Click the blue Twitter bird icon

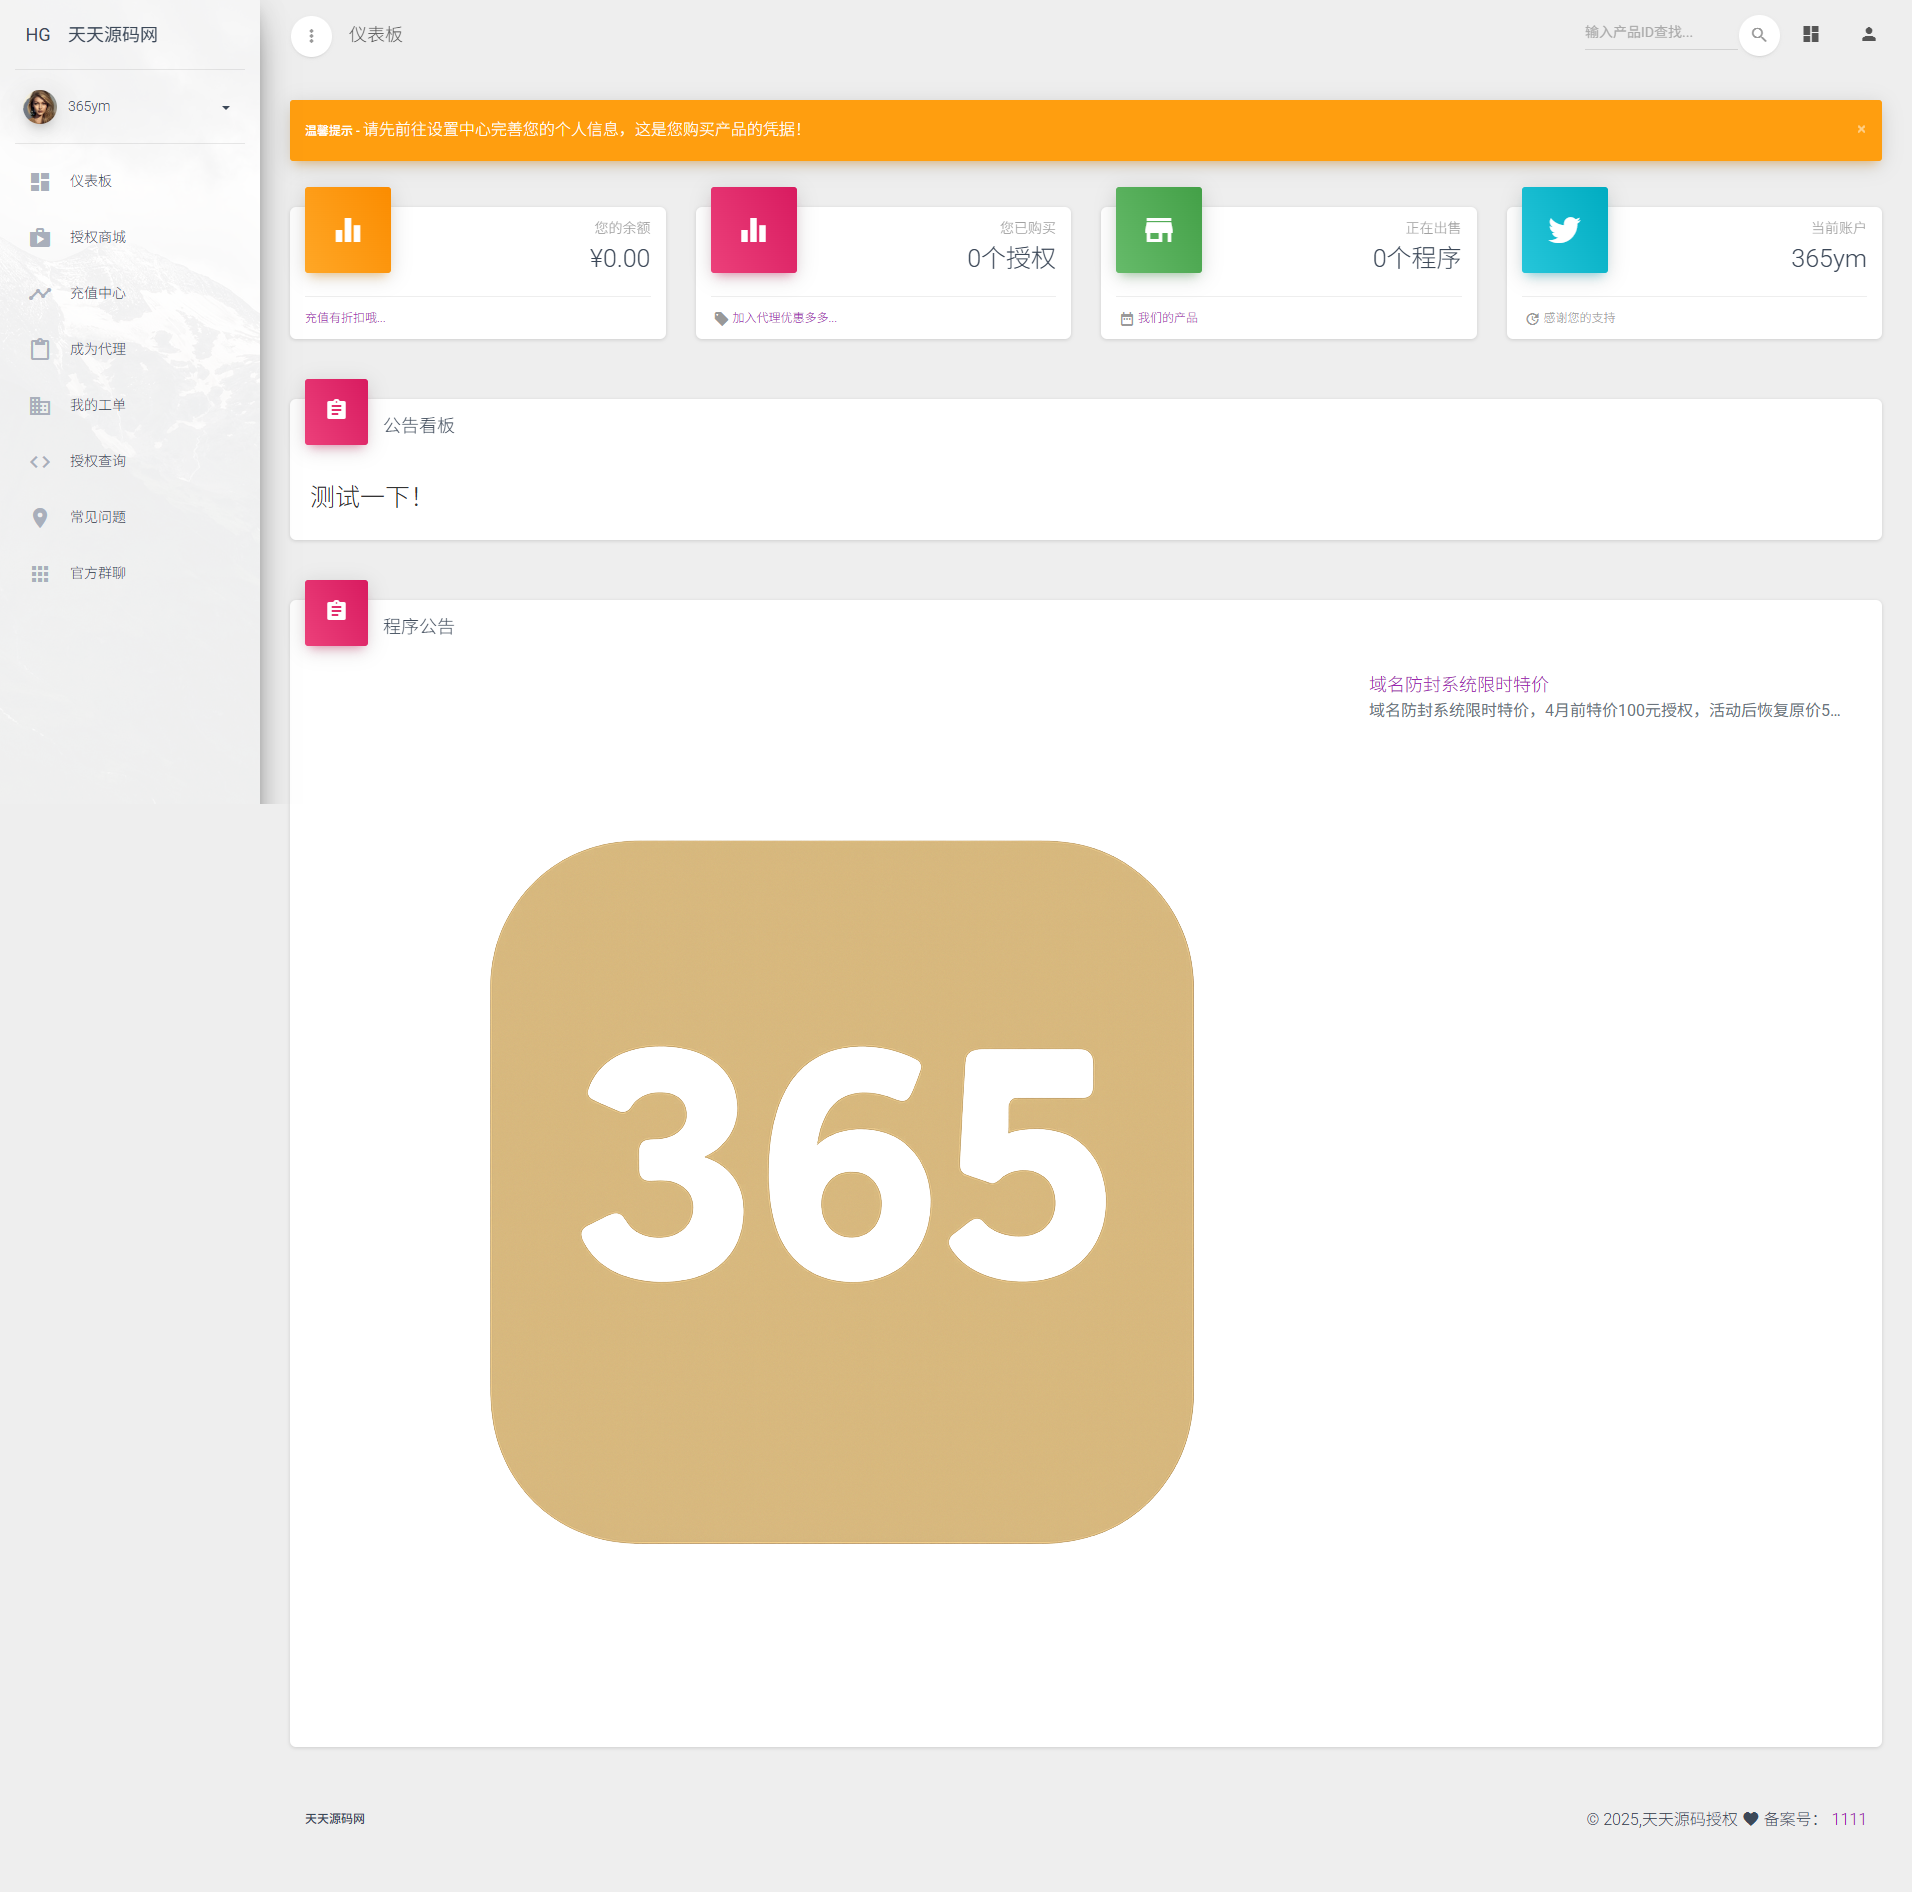1564,230
